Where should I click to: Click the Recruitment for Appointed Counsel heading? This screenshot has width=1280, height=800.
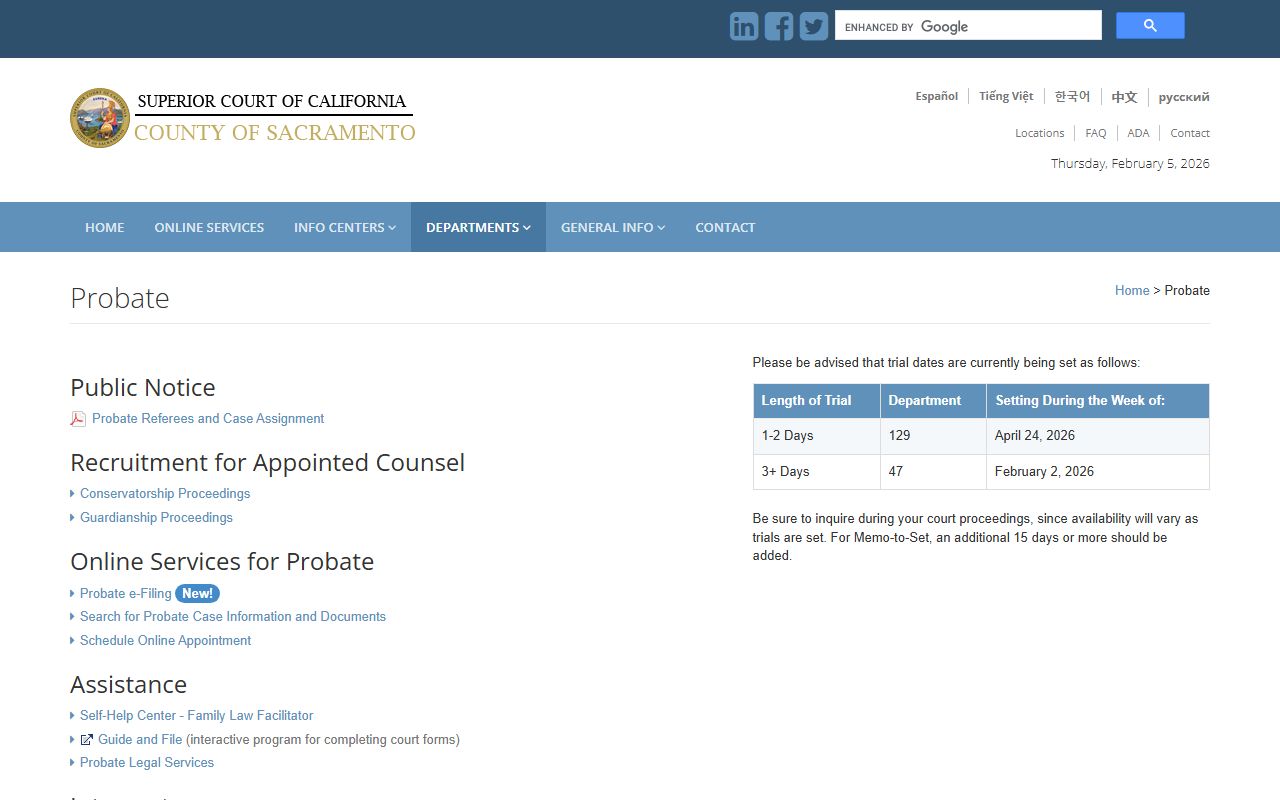pyautogui.click(x=268, y=462)
